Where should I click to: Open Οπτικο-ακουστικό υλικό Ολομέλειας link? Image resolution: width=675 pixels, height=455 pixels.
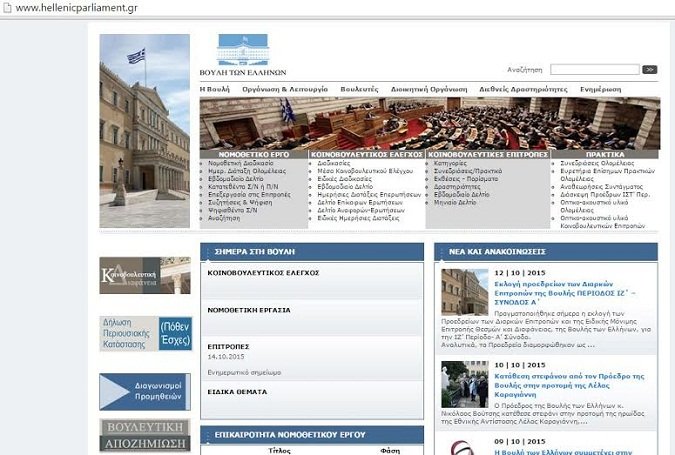click(x=594, y=206)
